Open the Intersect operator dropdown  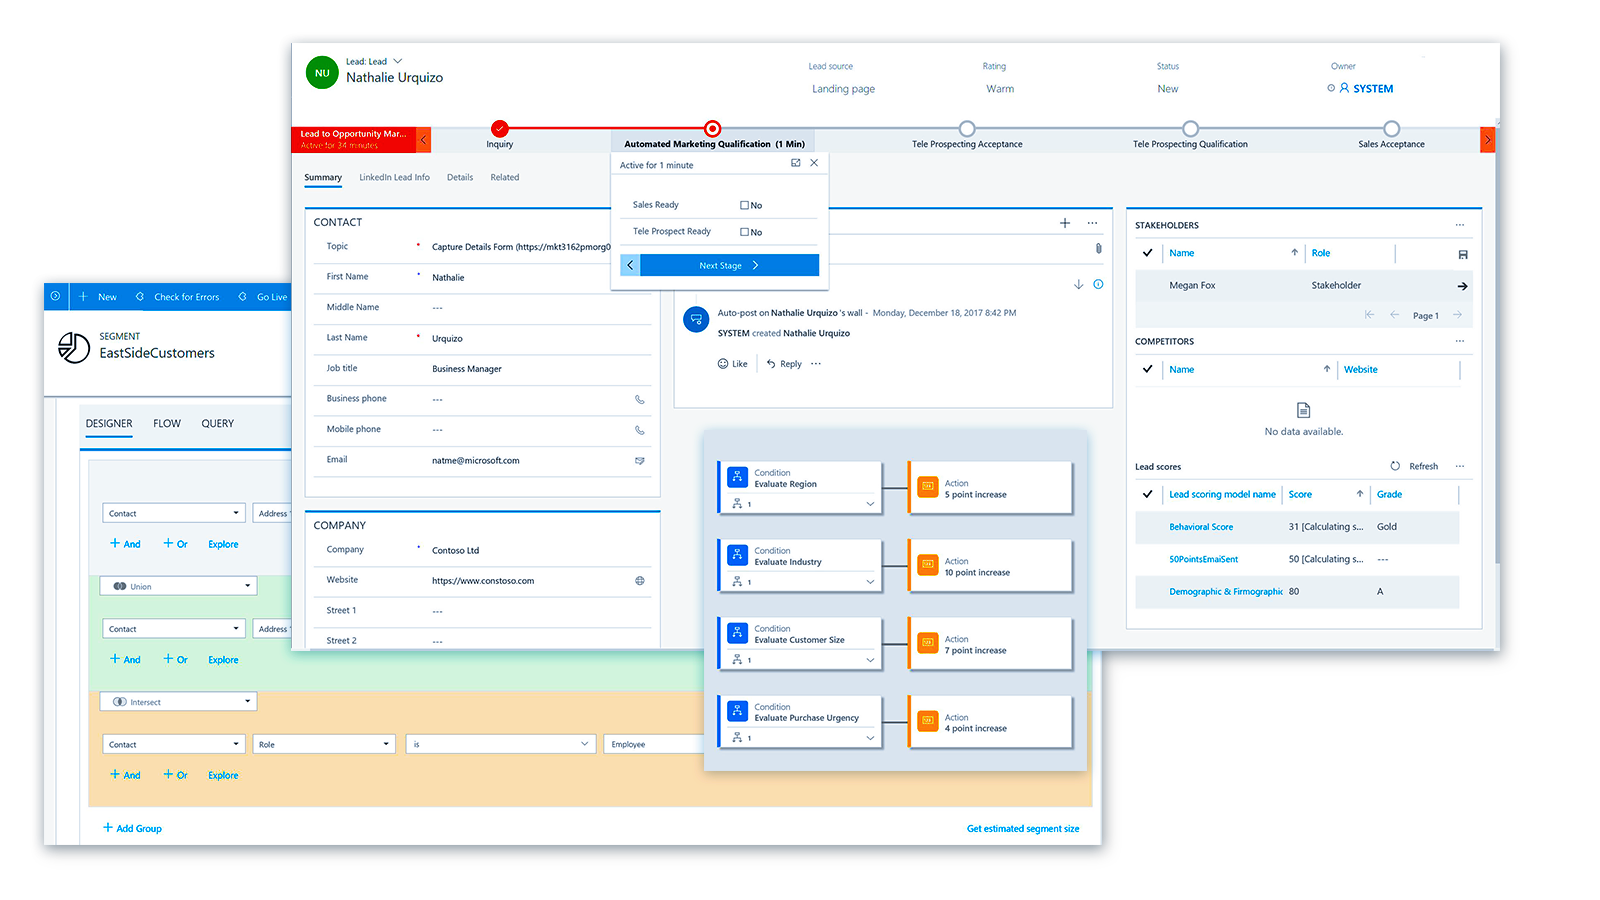[246, 701]
